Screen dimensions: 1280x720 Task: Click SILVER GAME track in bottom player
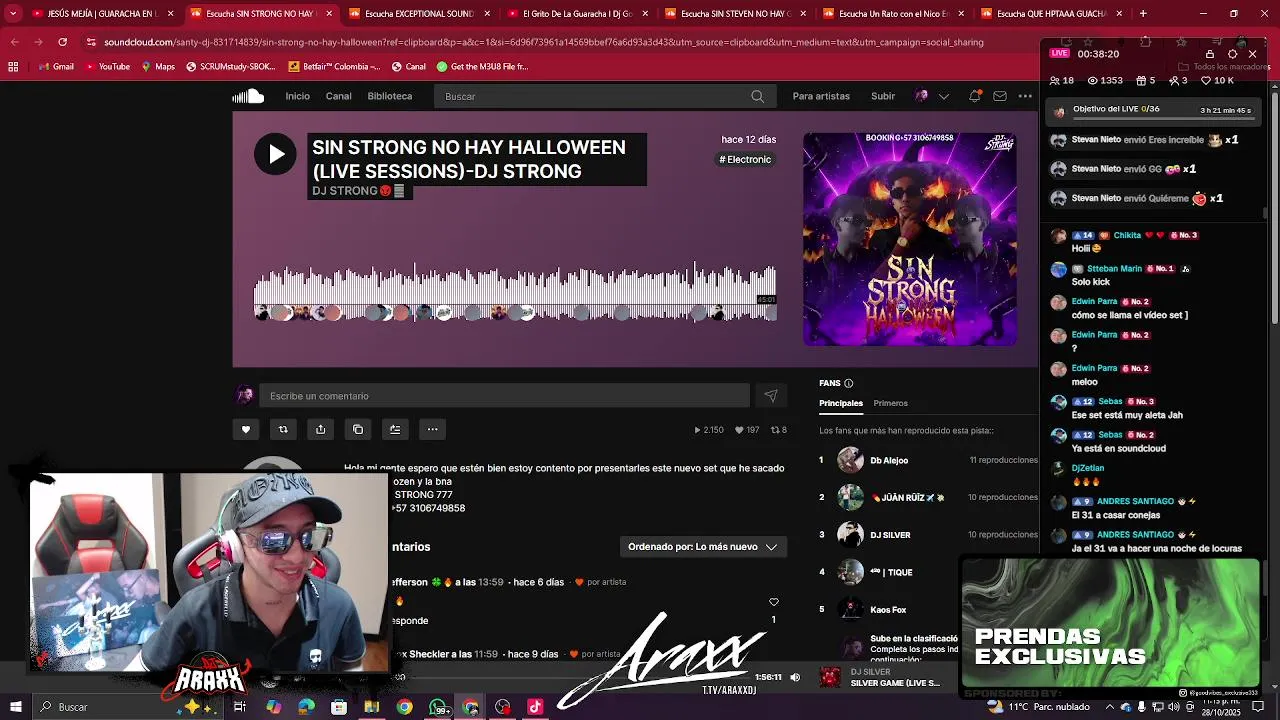(x=895, y=683)
